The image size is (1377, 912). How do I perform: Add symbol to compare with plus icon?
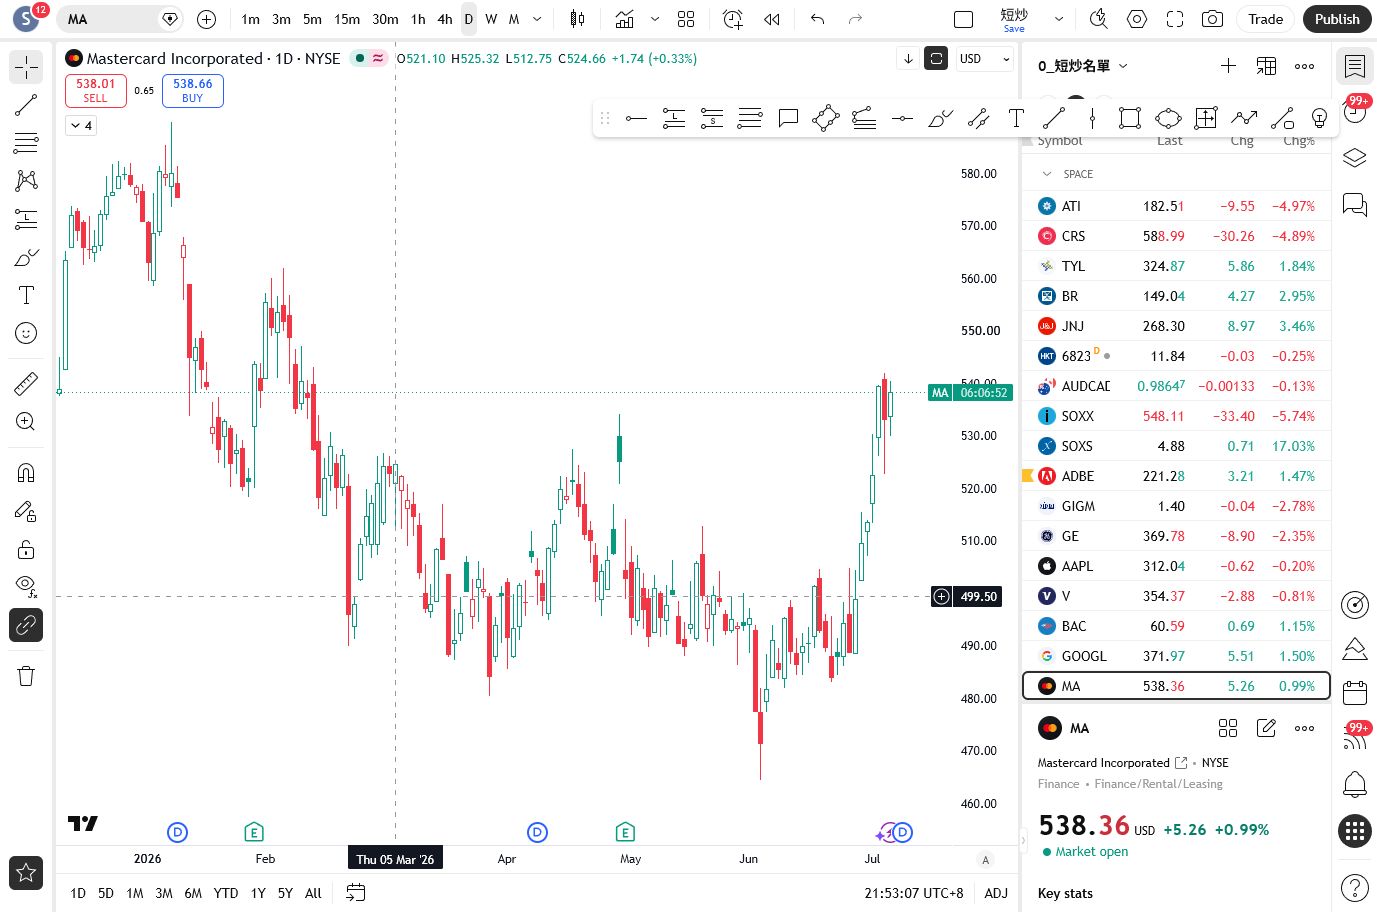coord(206,19)
